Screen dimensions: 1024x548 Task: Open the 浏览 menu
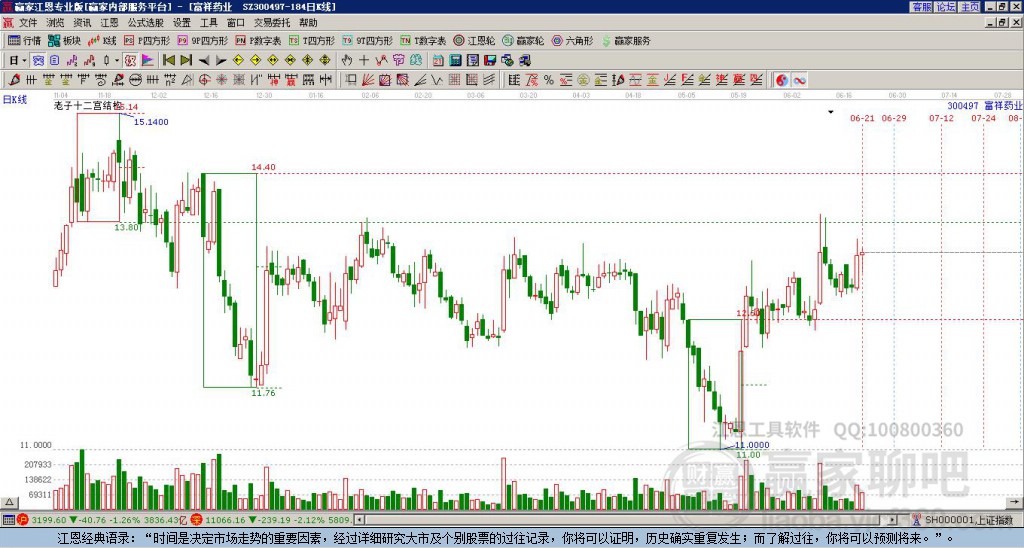[55, 23]
